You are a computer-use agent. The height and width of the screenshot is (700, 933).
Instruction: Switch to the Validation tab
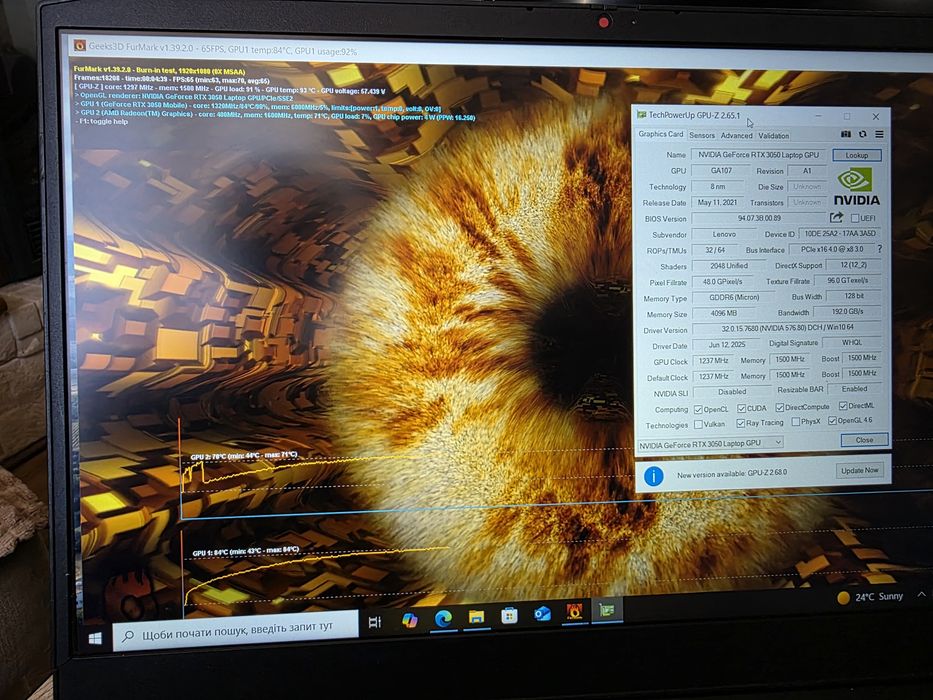pyautogui.click(x=774, y=136)
